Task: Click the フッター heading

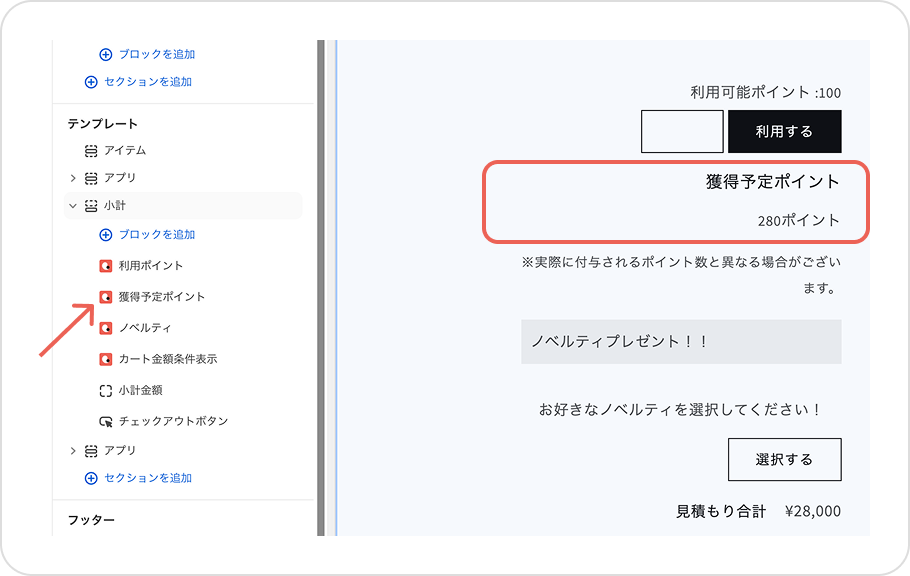Action: point(91,520)
